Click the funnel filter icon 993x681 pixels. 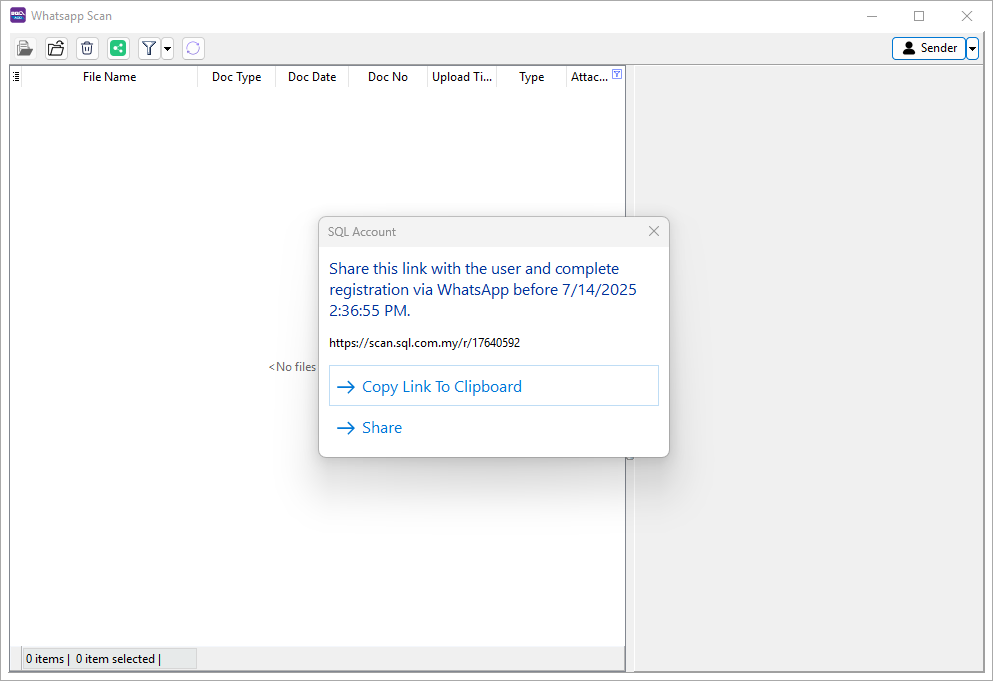pos(149,48)
